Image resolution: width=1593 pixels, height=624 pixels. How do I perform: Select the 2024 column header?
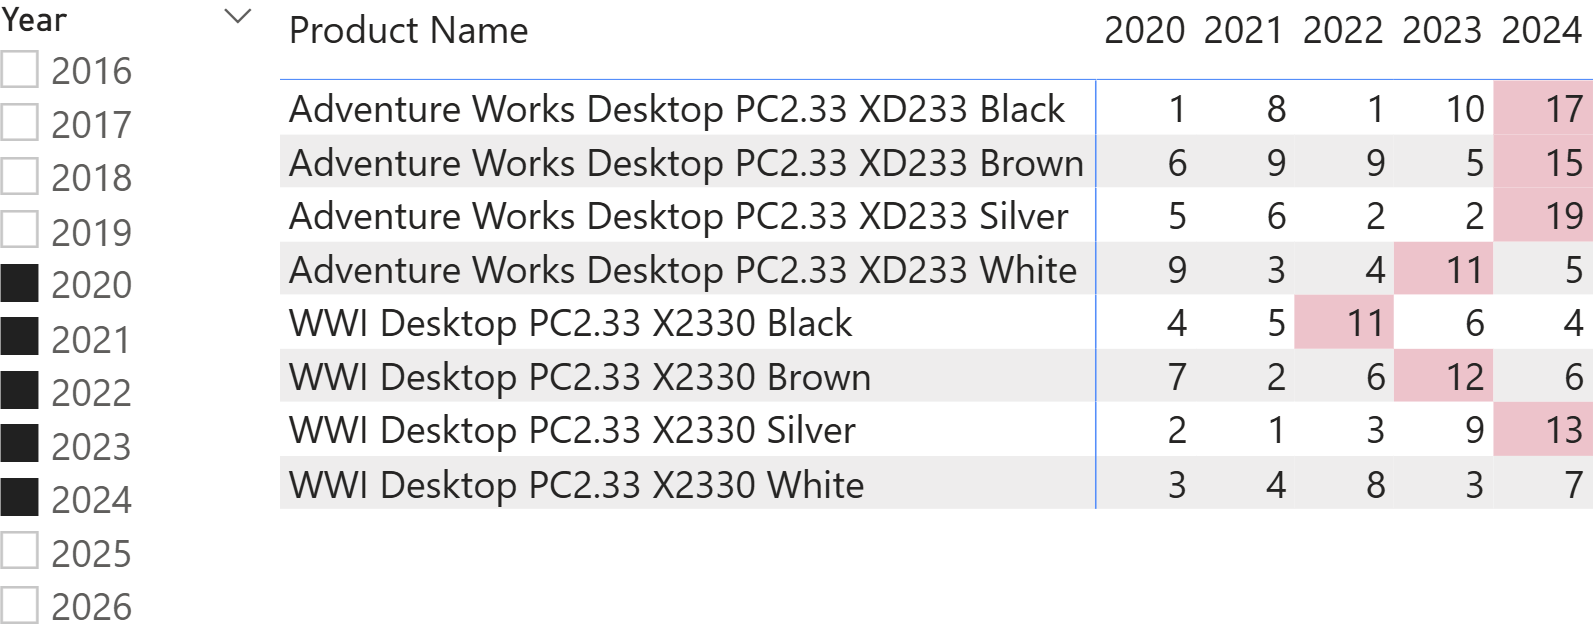tap(1541, 31)
